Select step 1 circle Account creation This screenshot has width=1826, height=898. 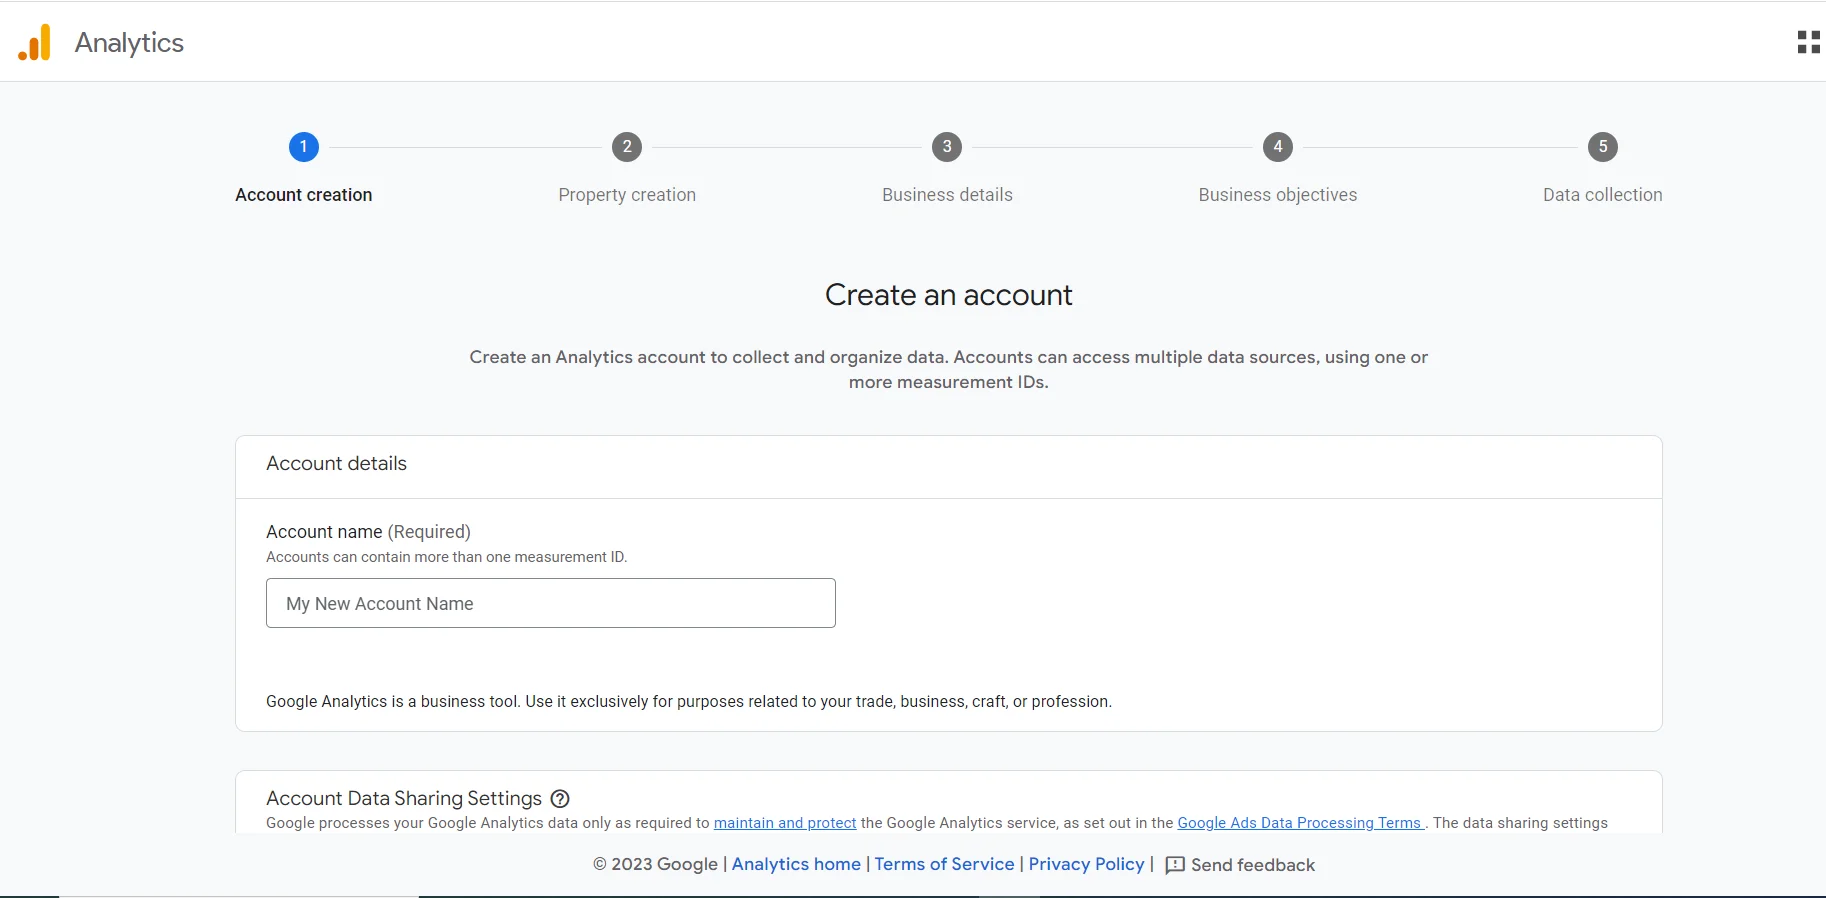tap(304, 147)
